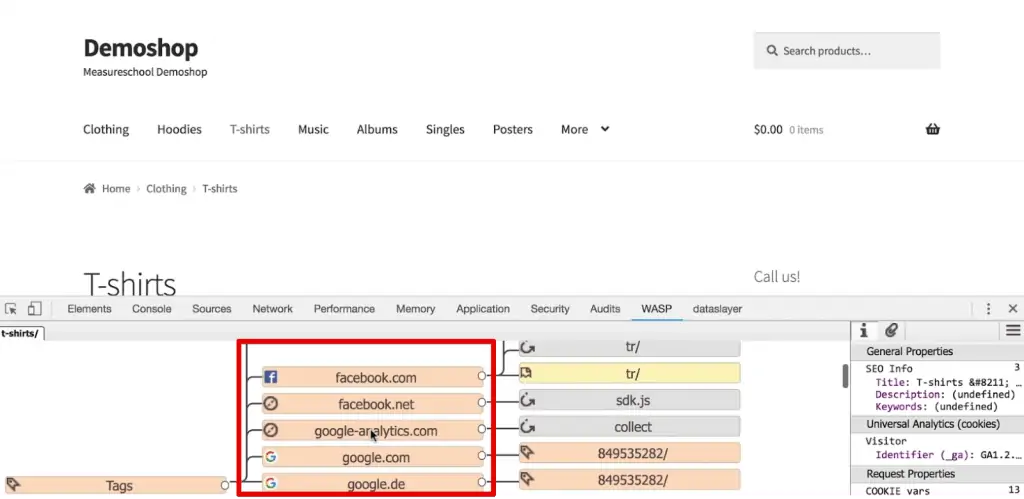Expand the facebook.net node connector circle
This screenshot has height=499, width=1024.
(x=481, y=403)
